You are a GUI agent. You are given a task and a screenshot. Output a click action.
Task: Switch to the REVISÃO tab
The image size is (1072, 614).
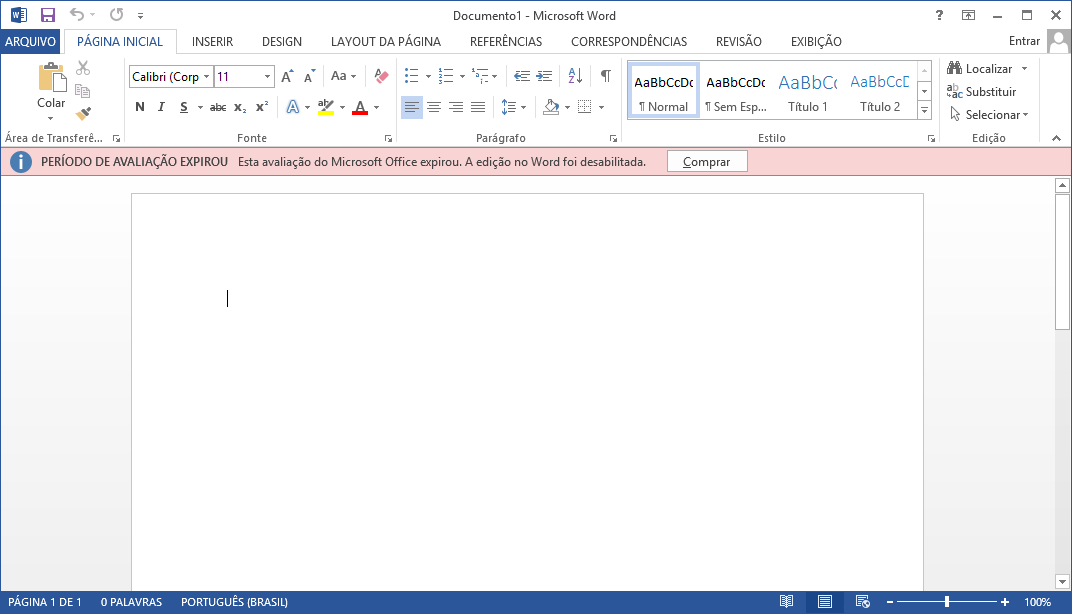point(738,42)
